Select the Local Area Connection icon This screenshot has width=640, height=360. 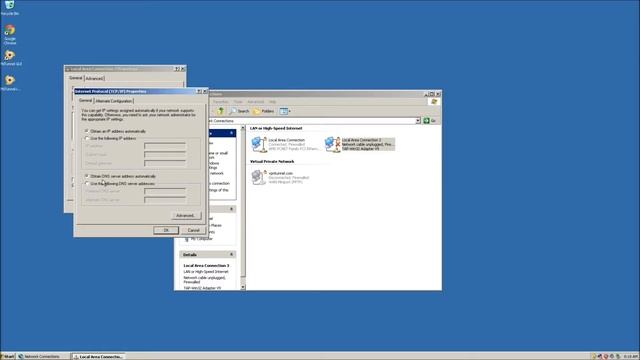point(284,144)
